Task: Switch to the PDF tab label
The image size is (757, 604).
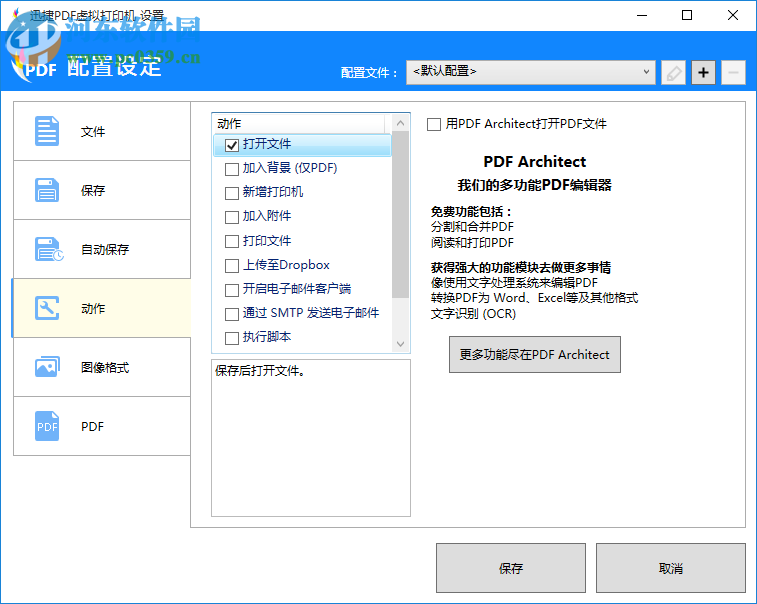Action: [92, 426]
